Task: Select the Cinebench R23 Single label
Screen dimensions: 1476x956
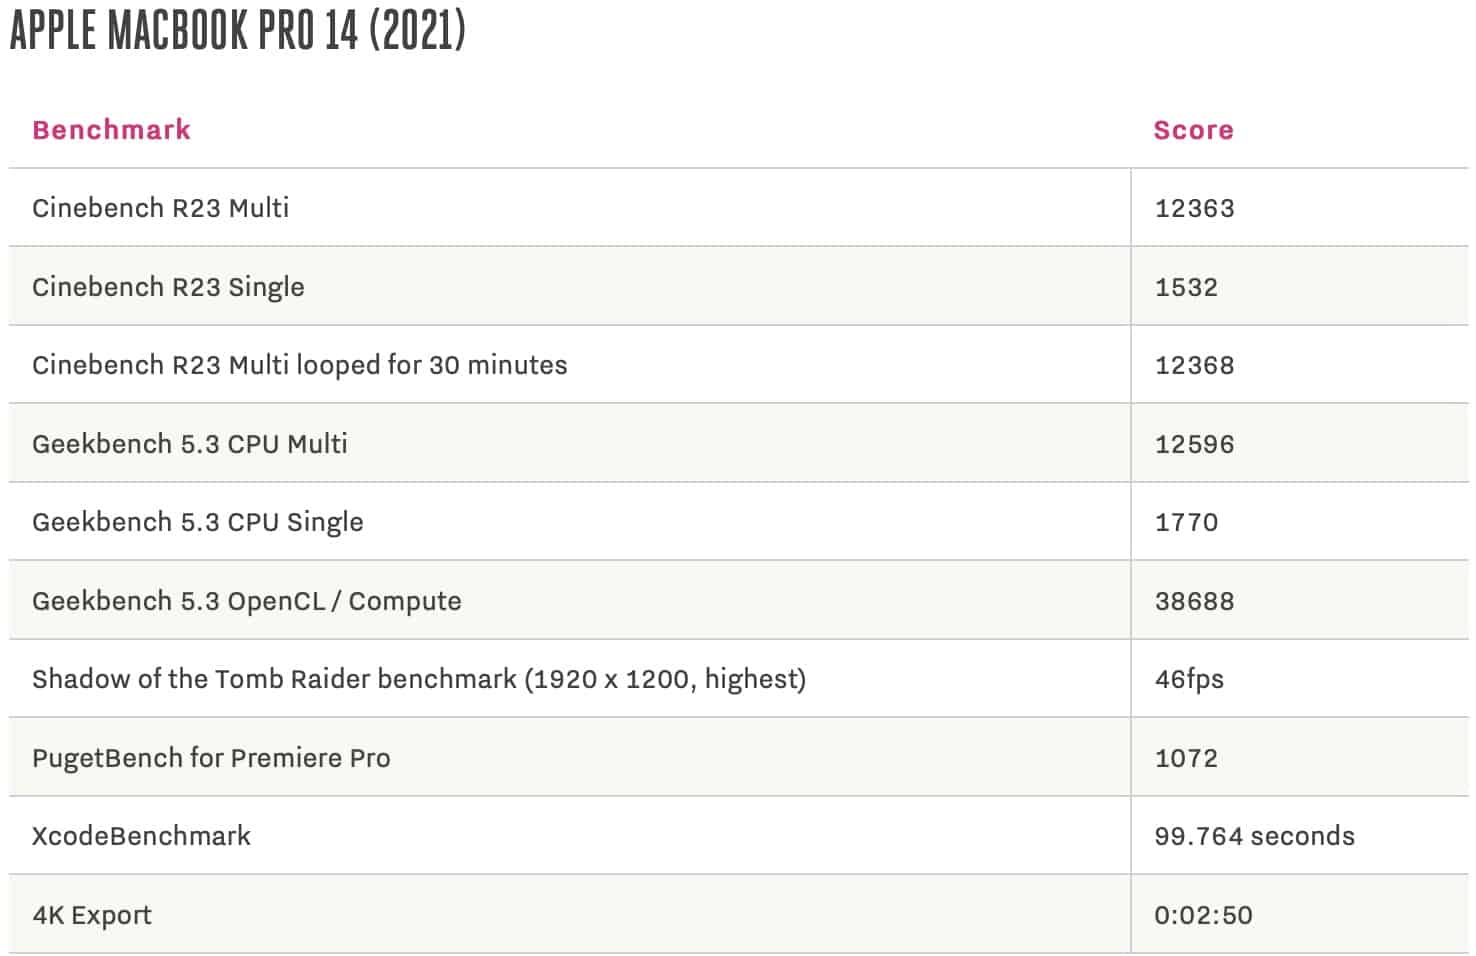Action: coord(168,287)
